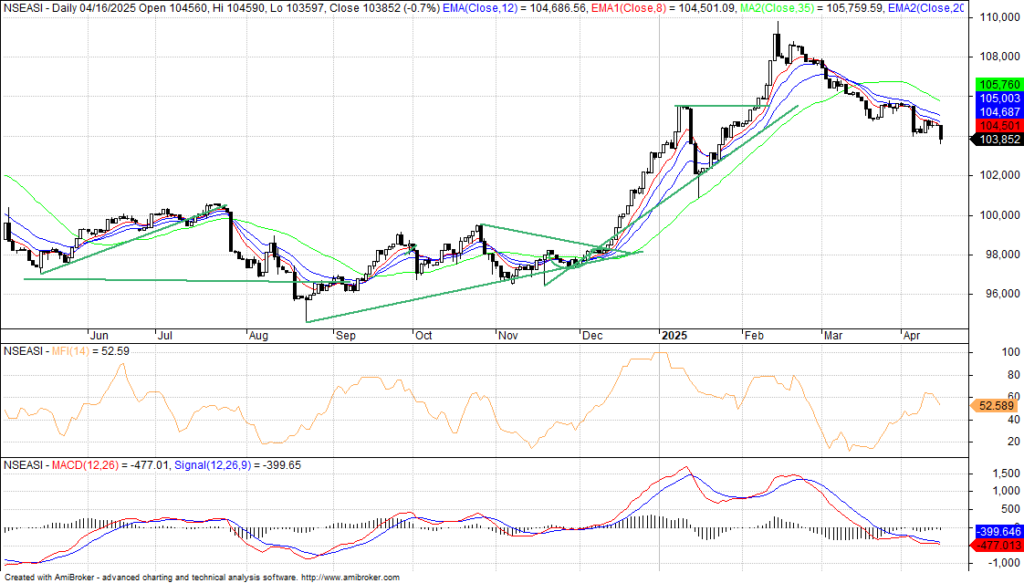
Task: Click the Feb month marker on the date axis
Action: 752,336
